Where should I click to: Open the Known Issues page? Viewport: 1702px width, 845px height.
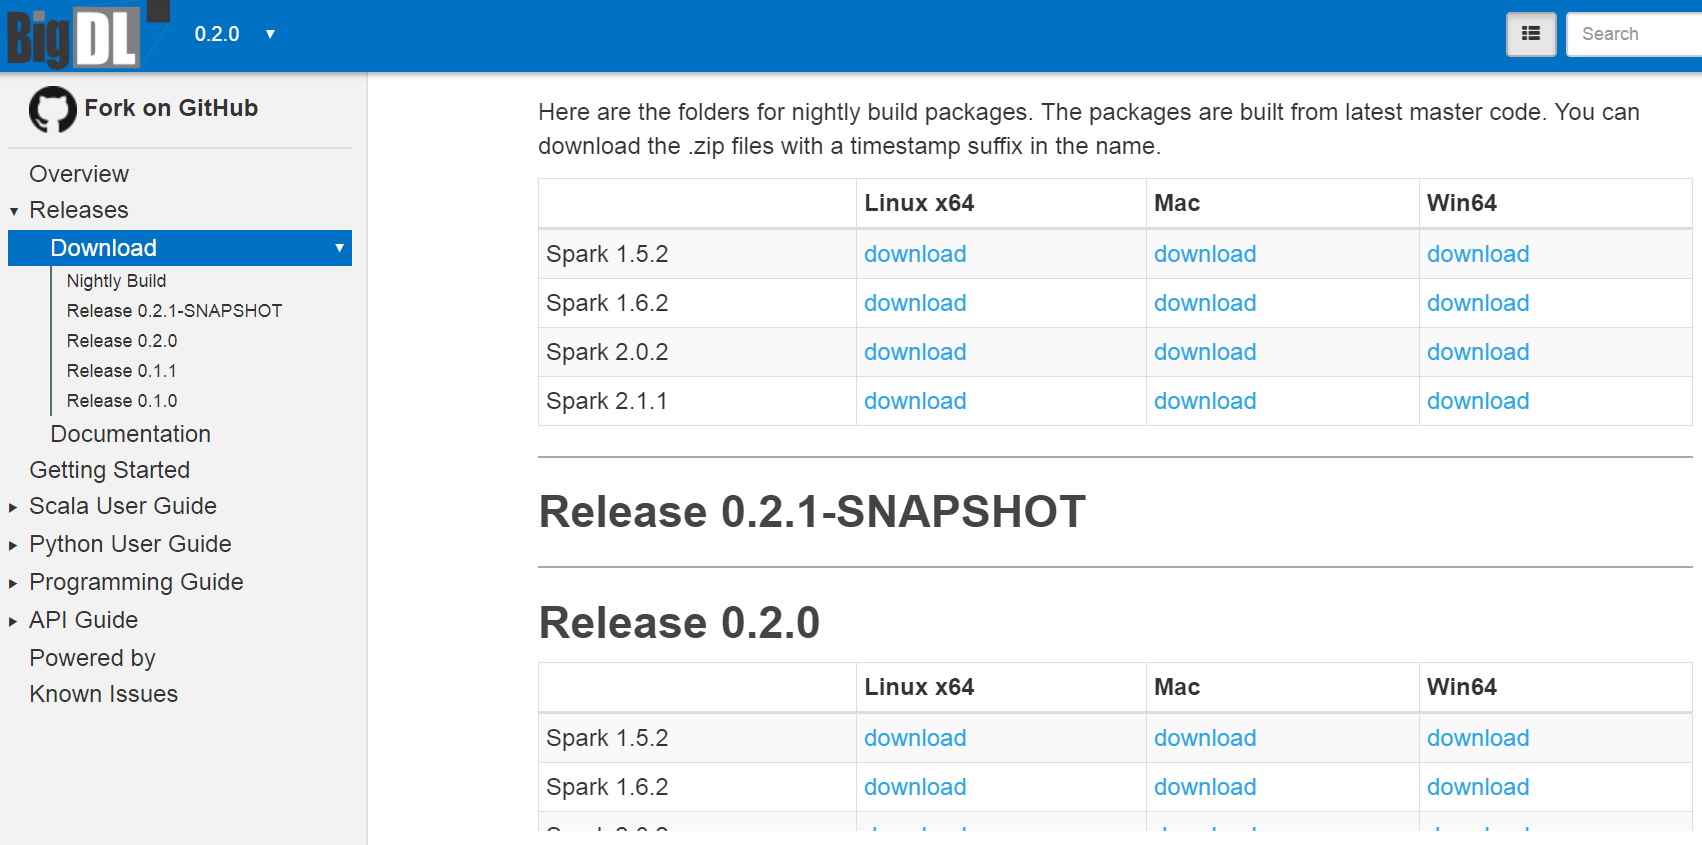pyautogui.click(x=103, y=693)
